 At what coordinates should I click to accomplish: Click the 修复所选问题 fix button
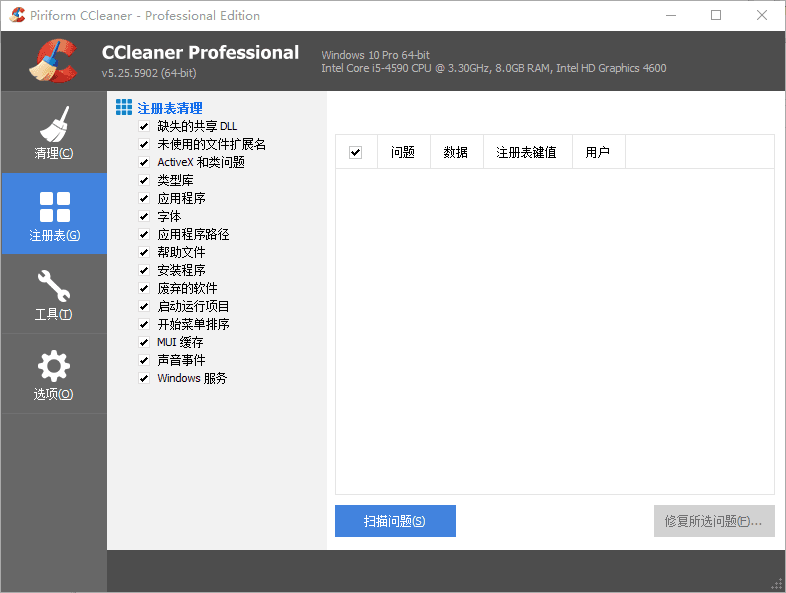pyautogui.click(x=713, y=521)
